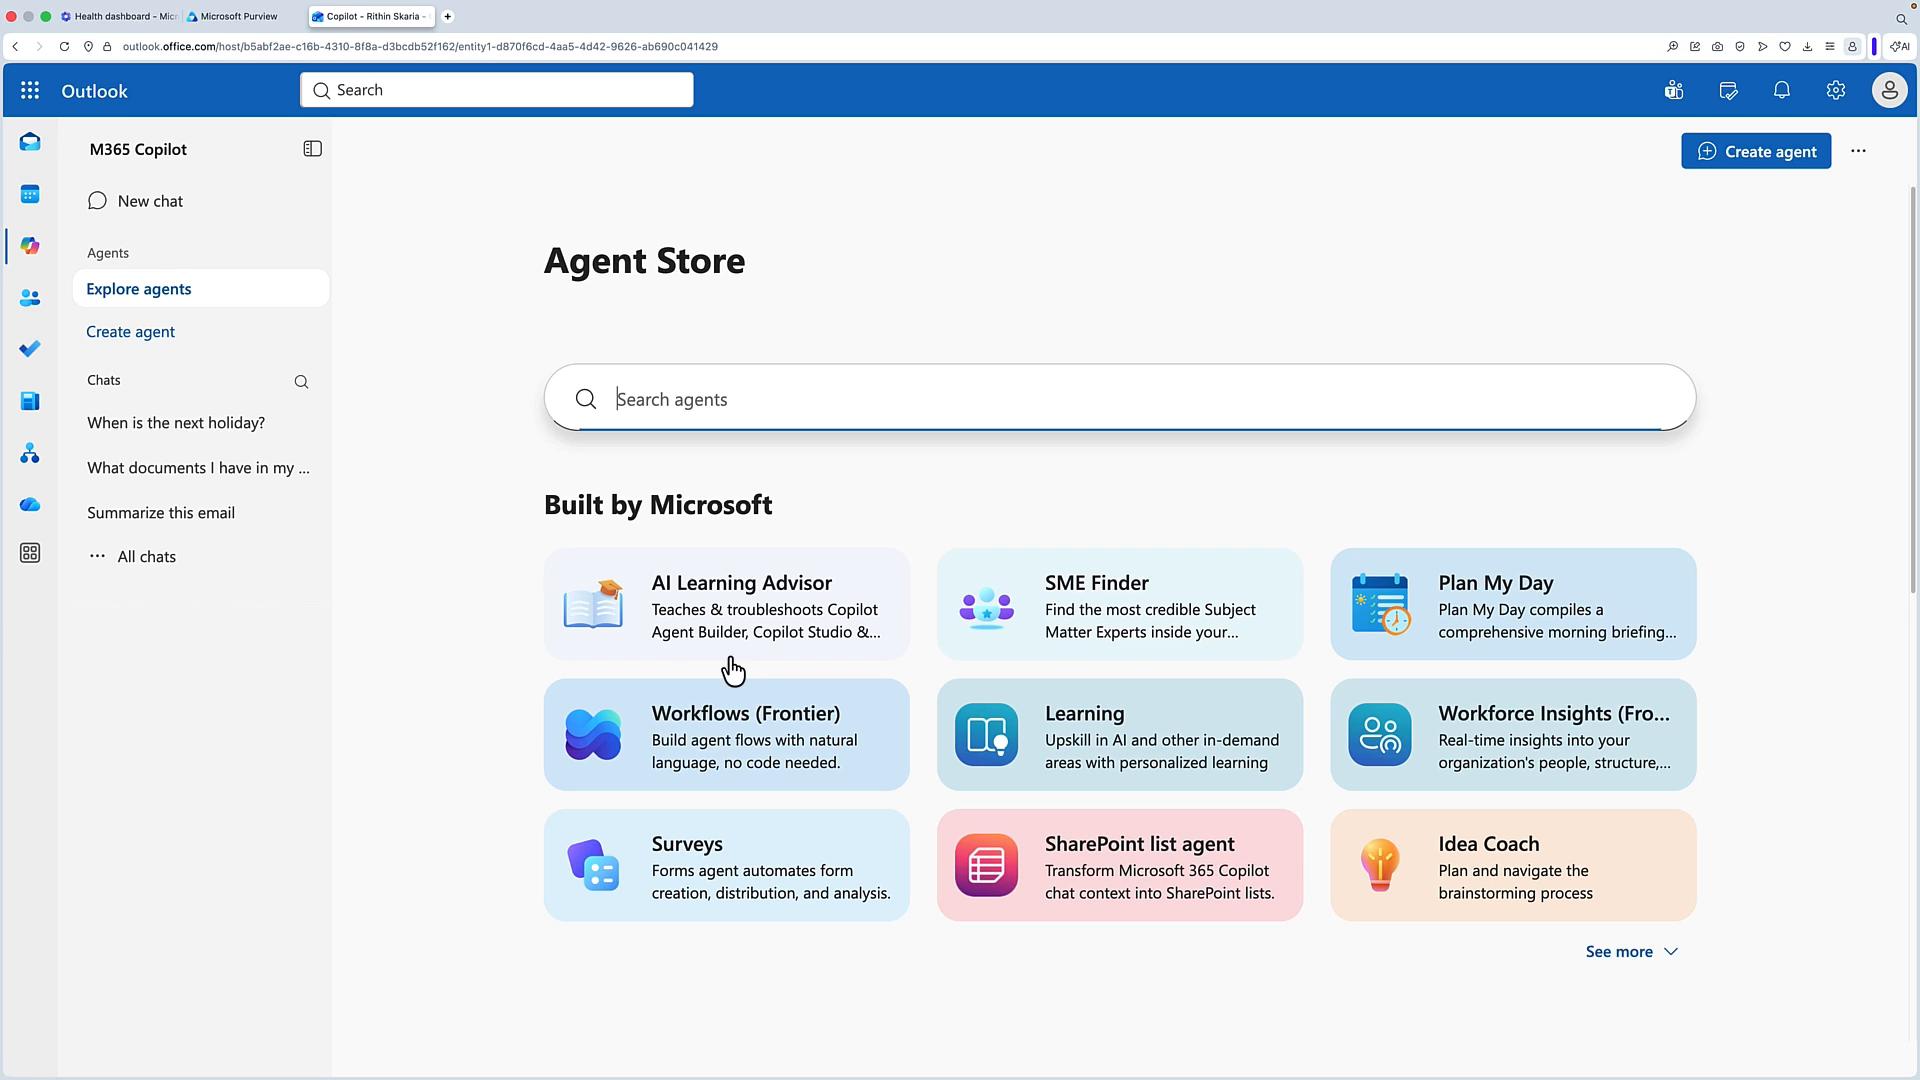Open OneDrive cloud icon in left rail
The width and height of the screenshot is (1920, 1080).
[x=30, y=505]
